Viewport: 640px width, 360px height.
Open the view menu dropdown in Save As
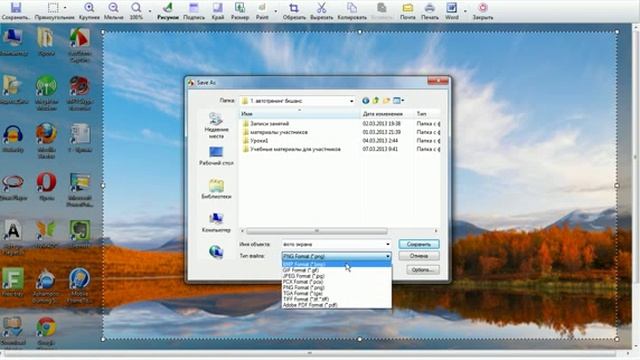(x=398, y=100)
